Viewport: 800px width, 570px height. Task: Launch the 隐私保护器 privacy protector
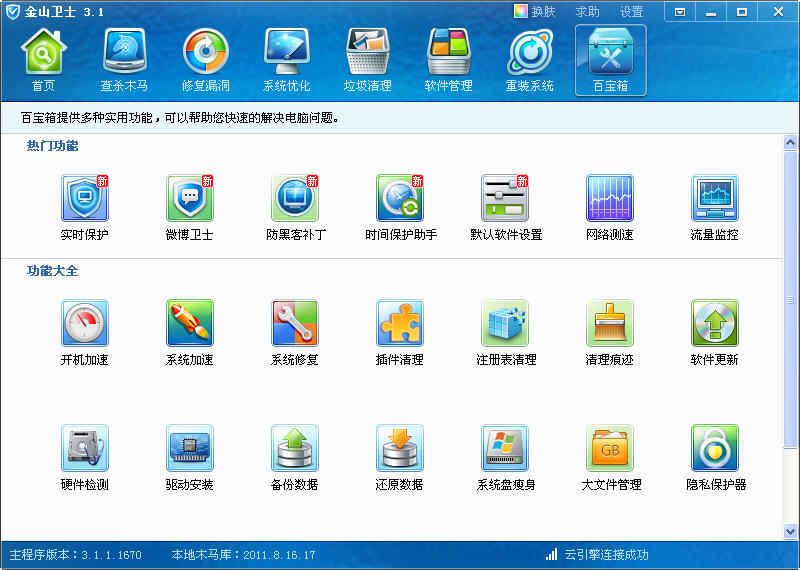[715, 449]
